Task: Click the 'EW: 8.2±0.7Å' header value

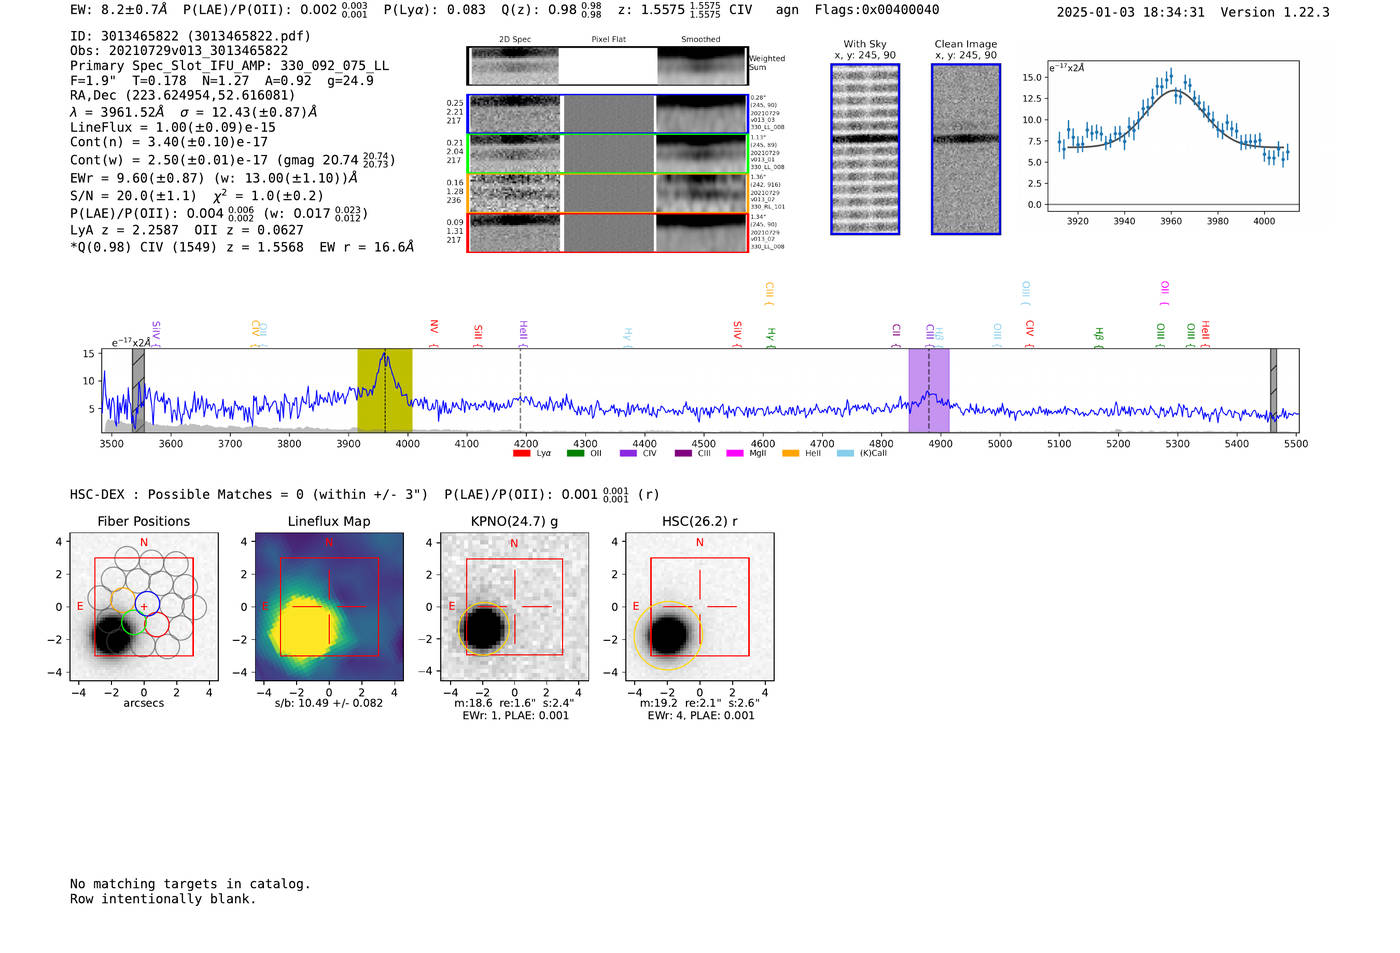Action: [x=119, y=10]
